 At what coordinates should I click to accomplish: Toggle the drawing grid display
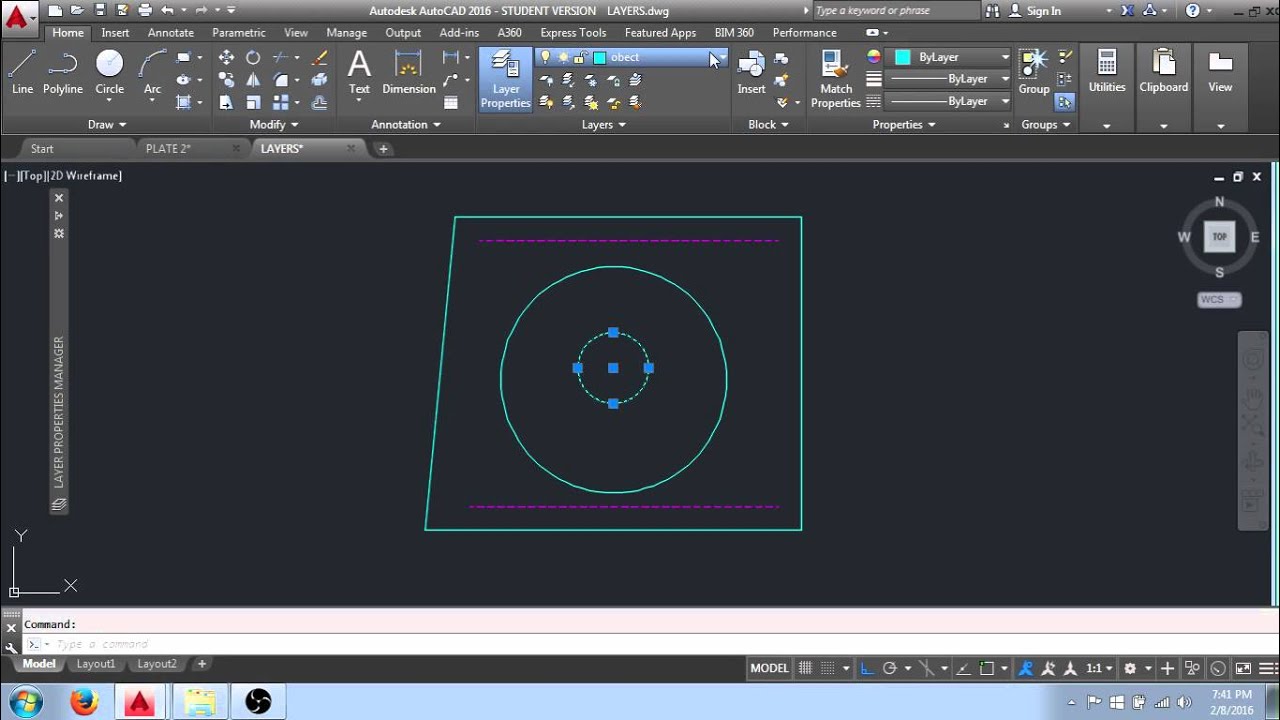[x=805, y=668]
